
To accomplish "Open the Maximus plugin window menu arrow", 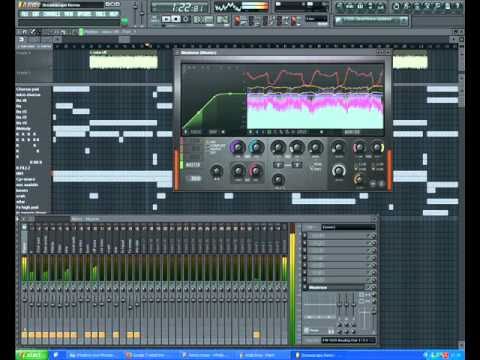I will (178, 52).
